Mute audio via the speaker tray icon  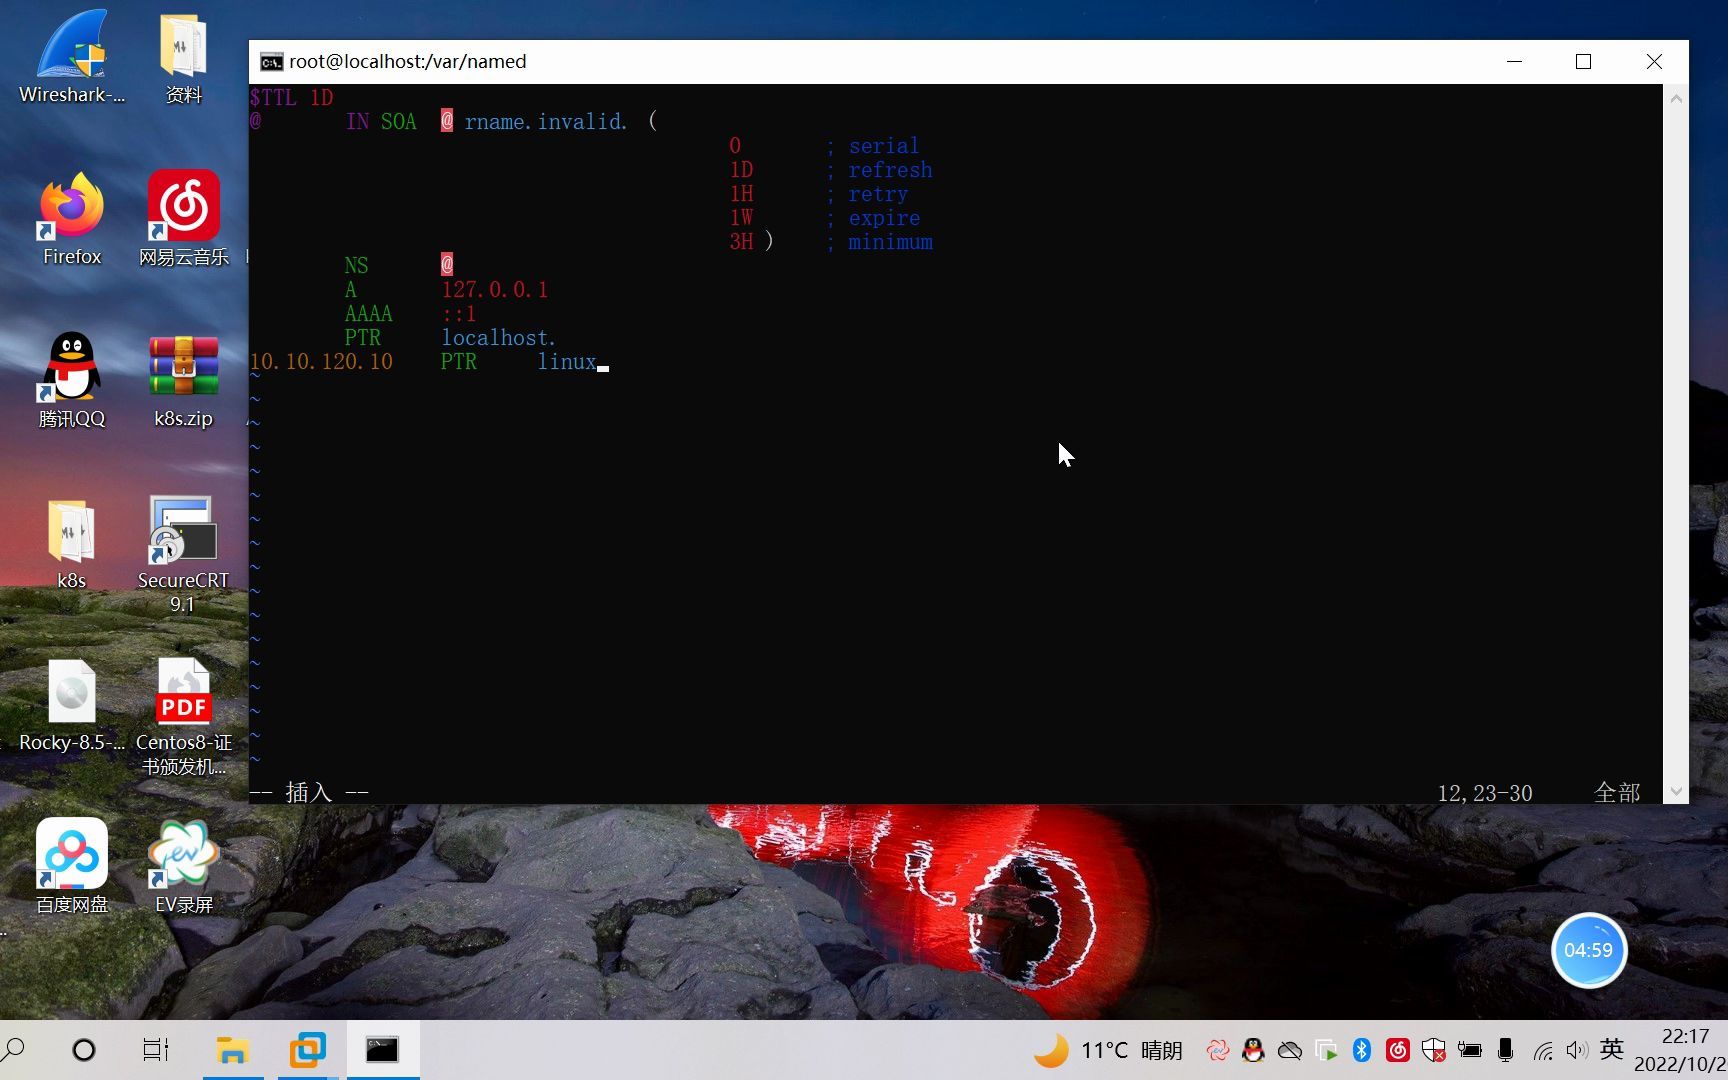(x=1577, y=1050)
